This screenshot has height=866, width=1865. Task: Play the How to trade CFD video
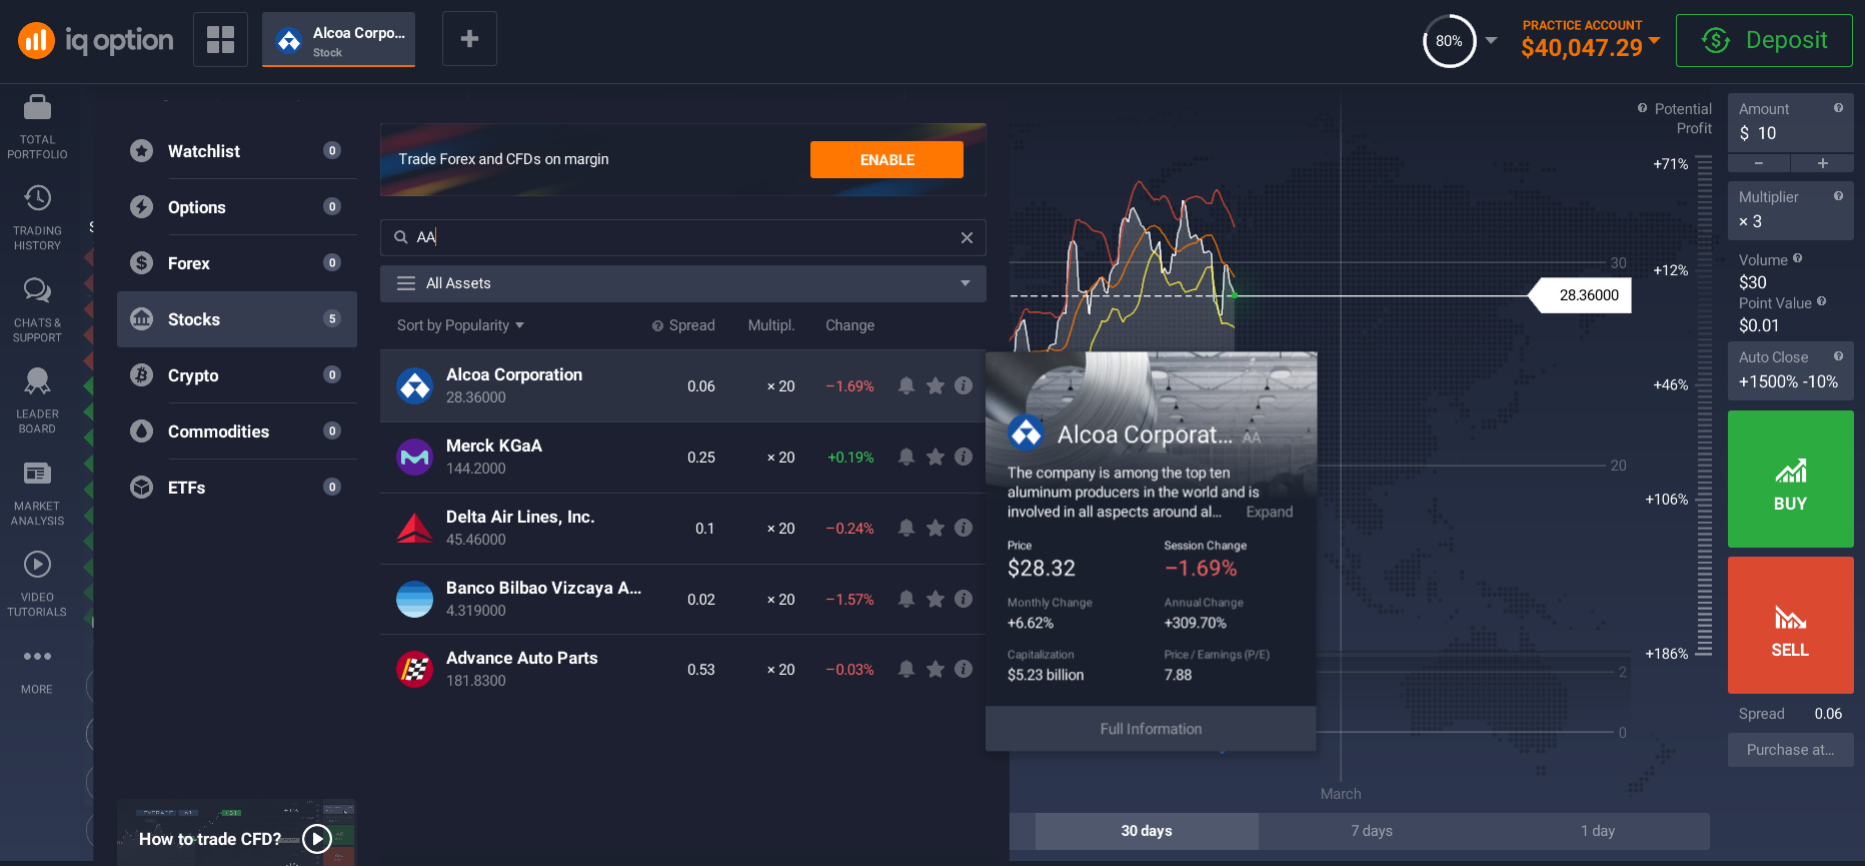[x=317, y=839]
